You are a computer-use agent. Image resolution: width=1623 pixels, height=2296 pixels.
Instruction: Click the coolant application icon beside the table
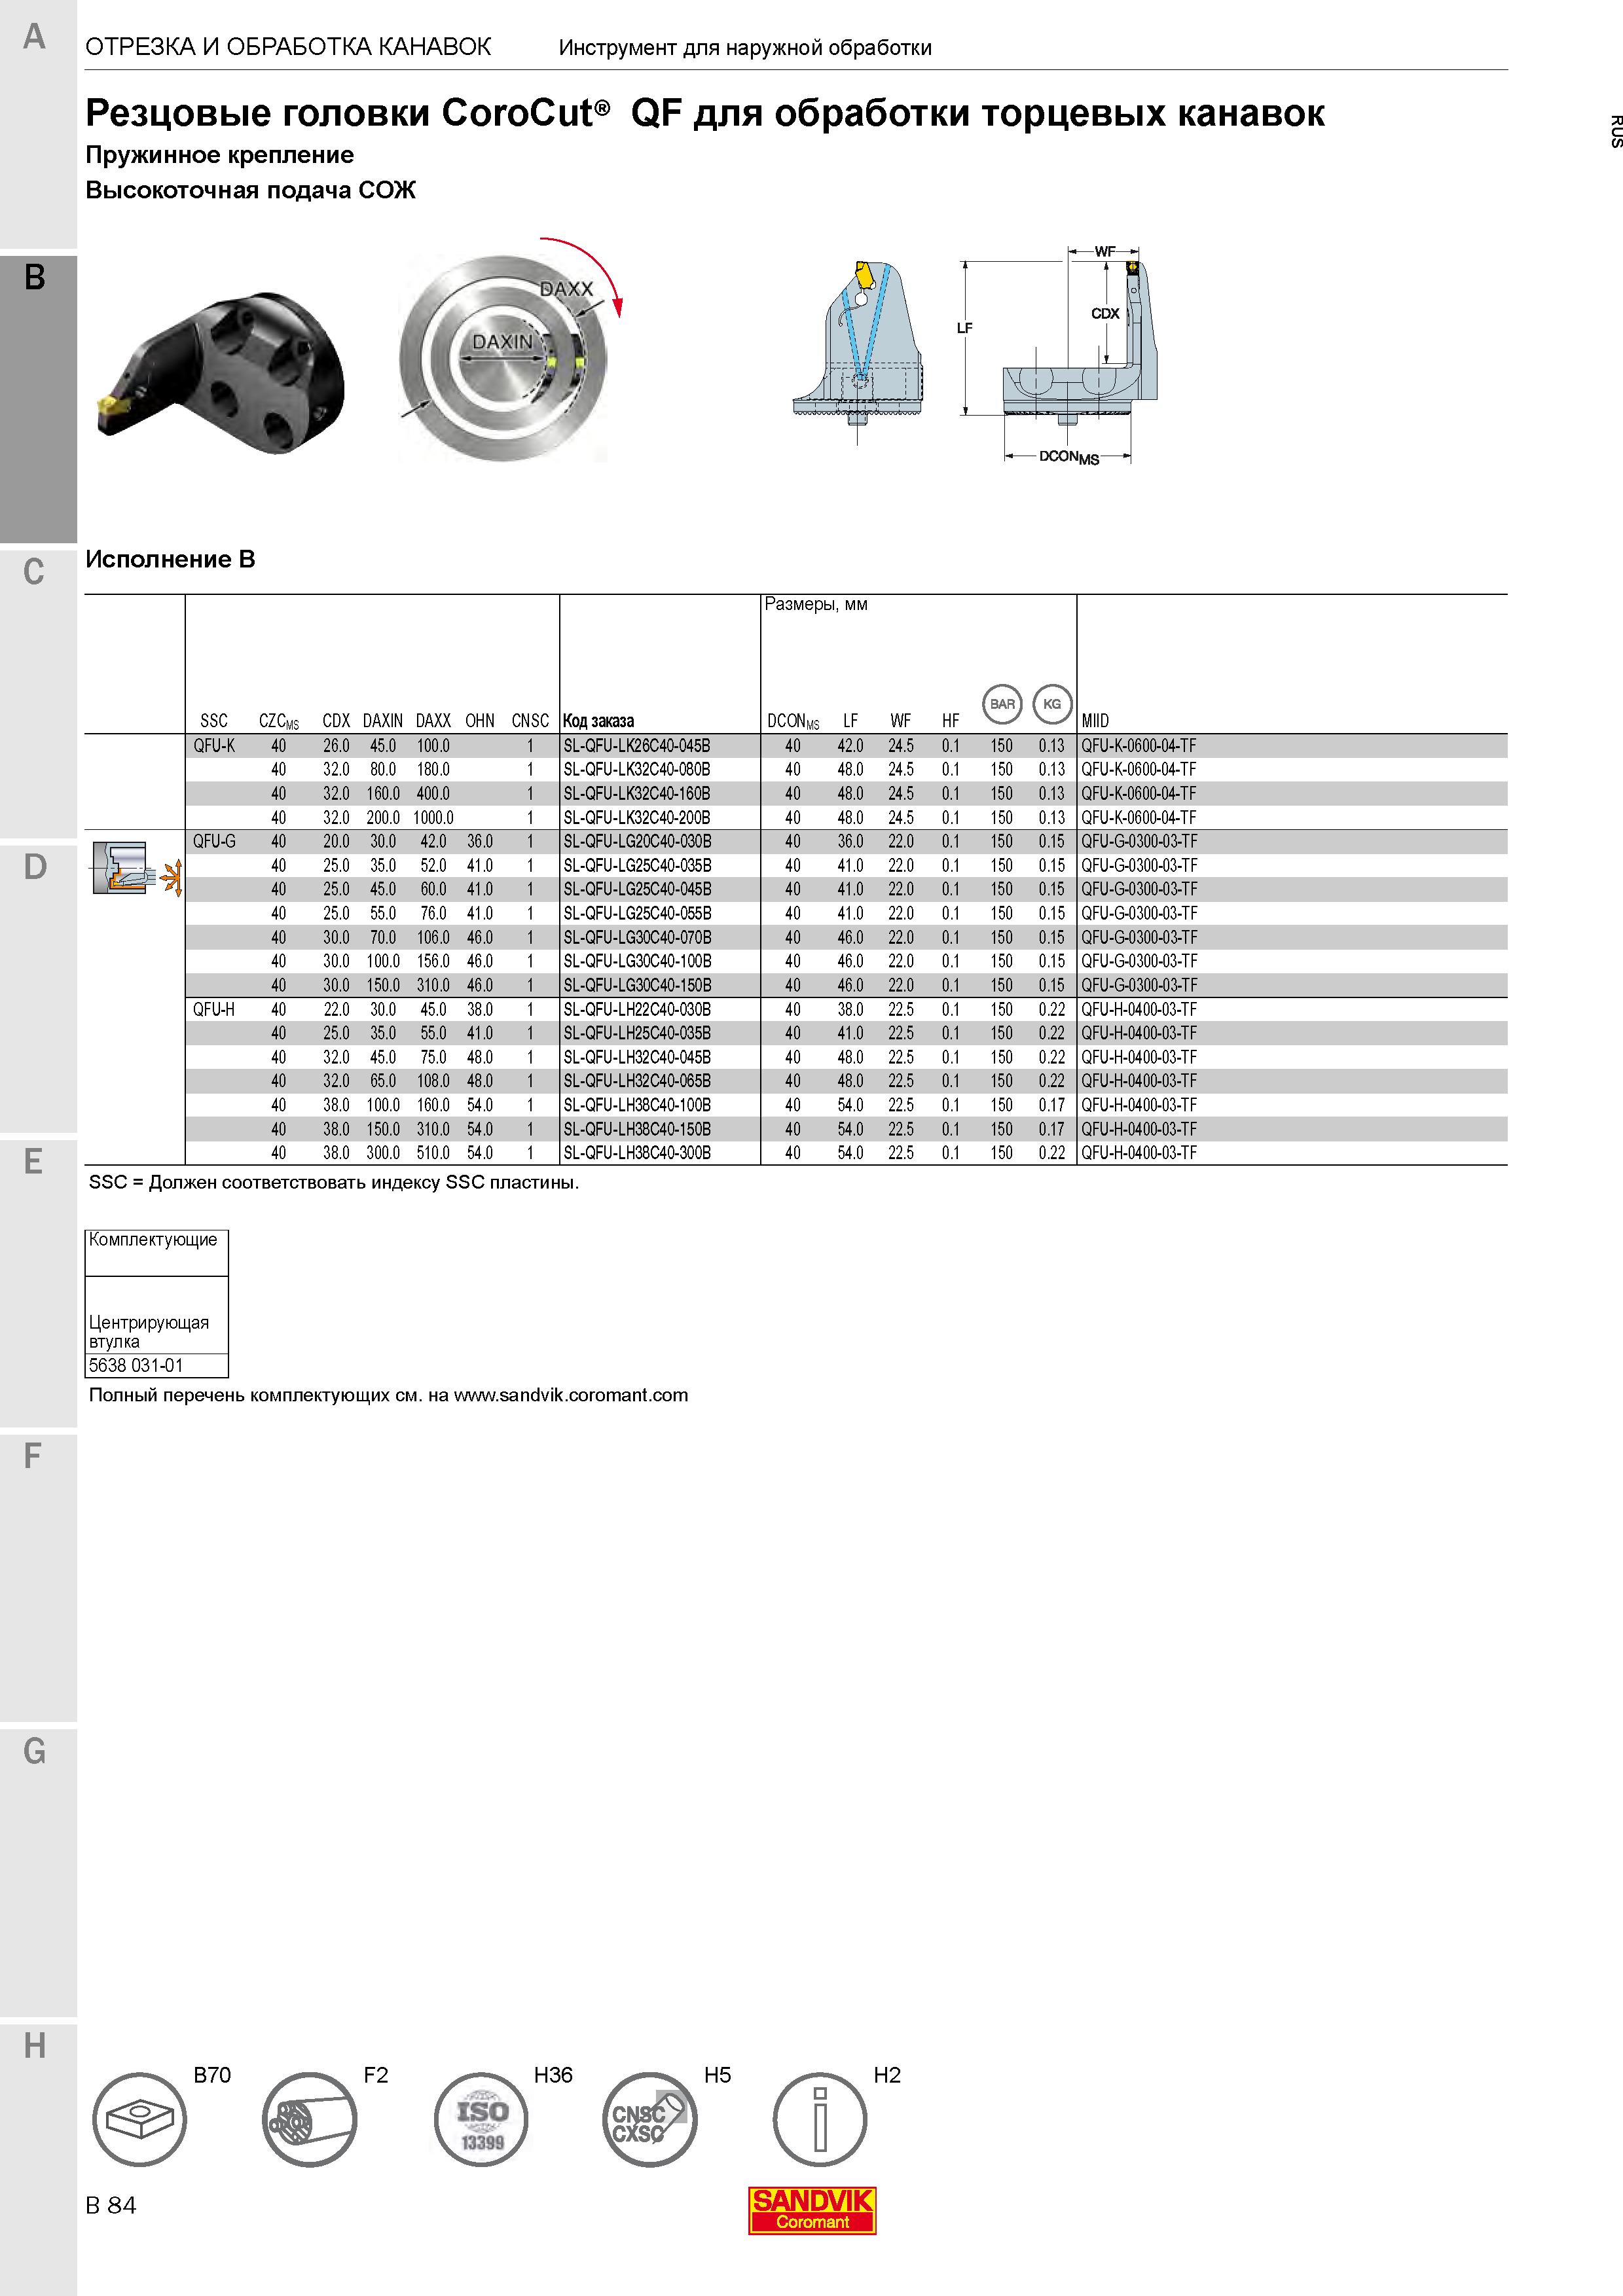(137, 868)
